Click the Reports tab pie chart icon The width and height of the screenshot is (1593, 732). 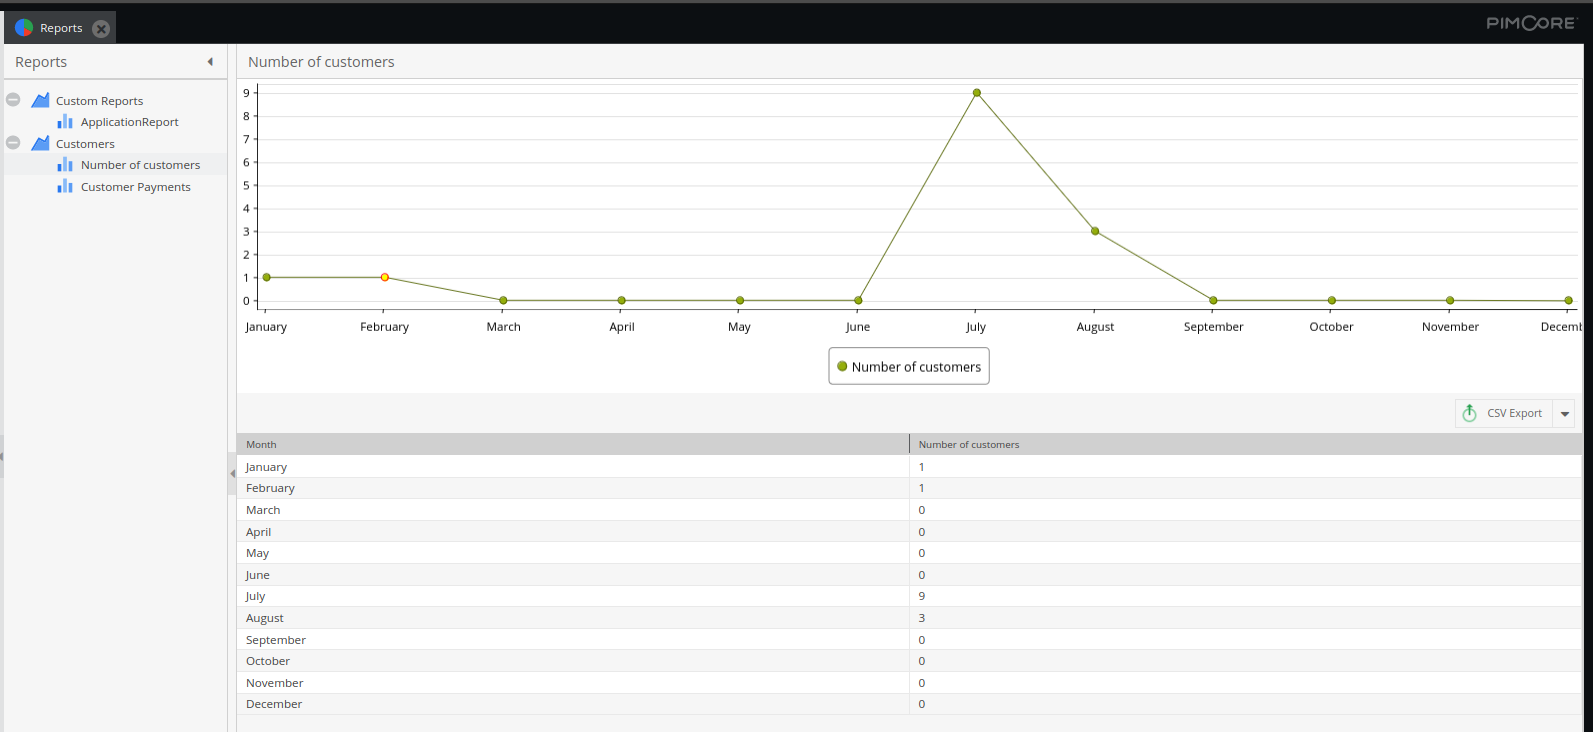coord(24,28)
